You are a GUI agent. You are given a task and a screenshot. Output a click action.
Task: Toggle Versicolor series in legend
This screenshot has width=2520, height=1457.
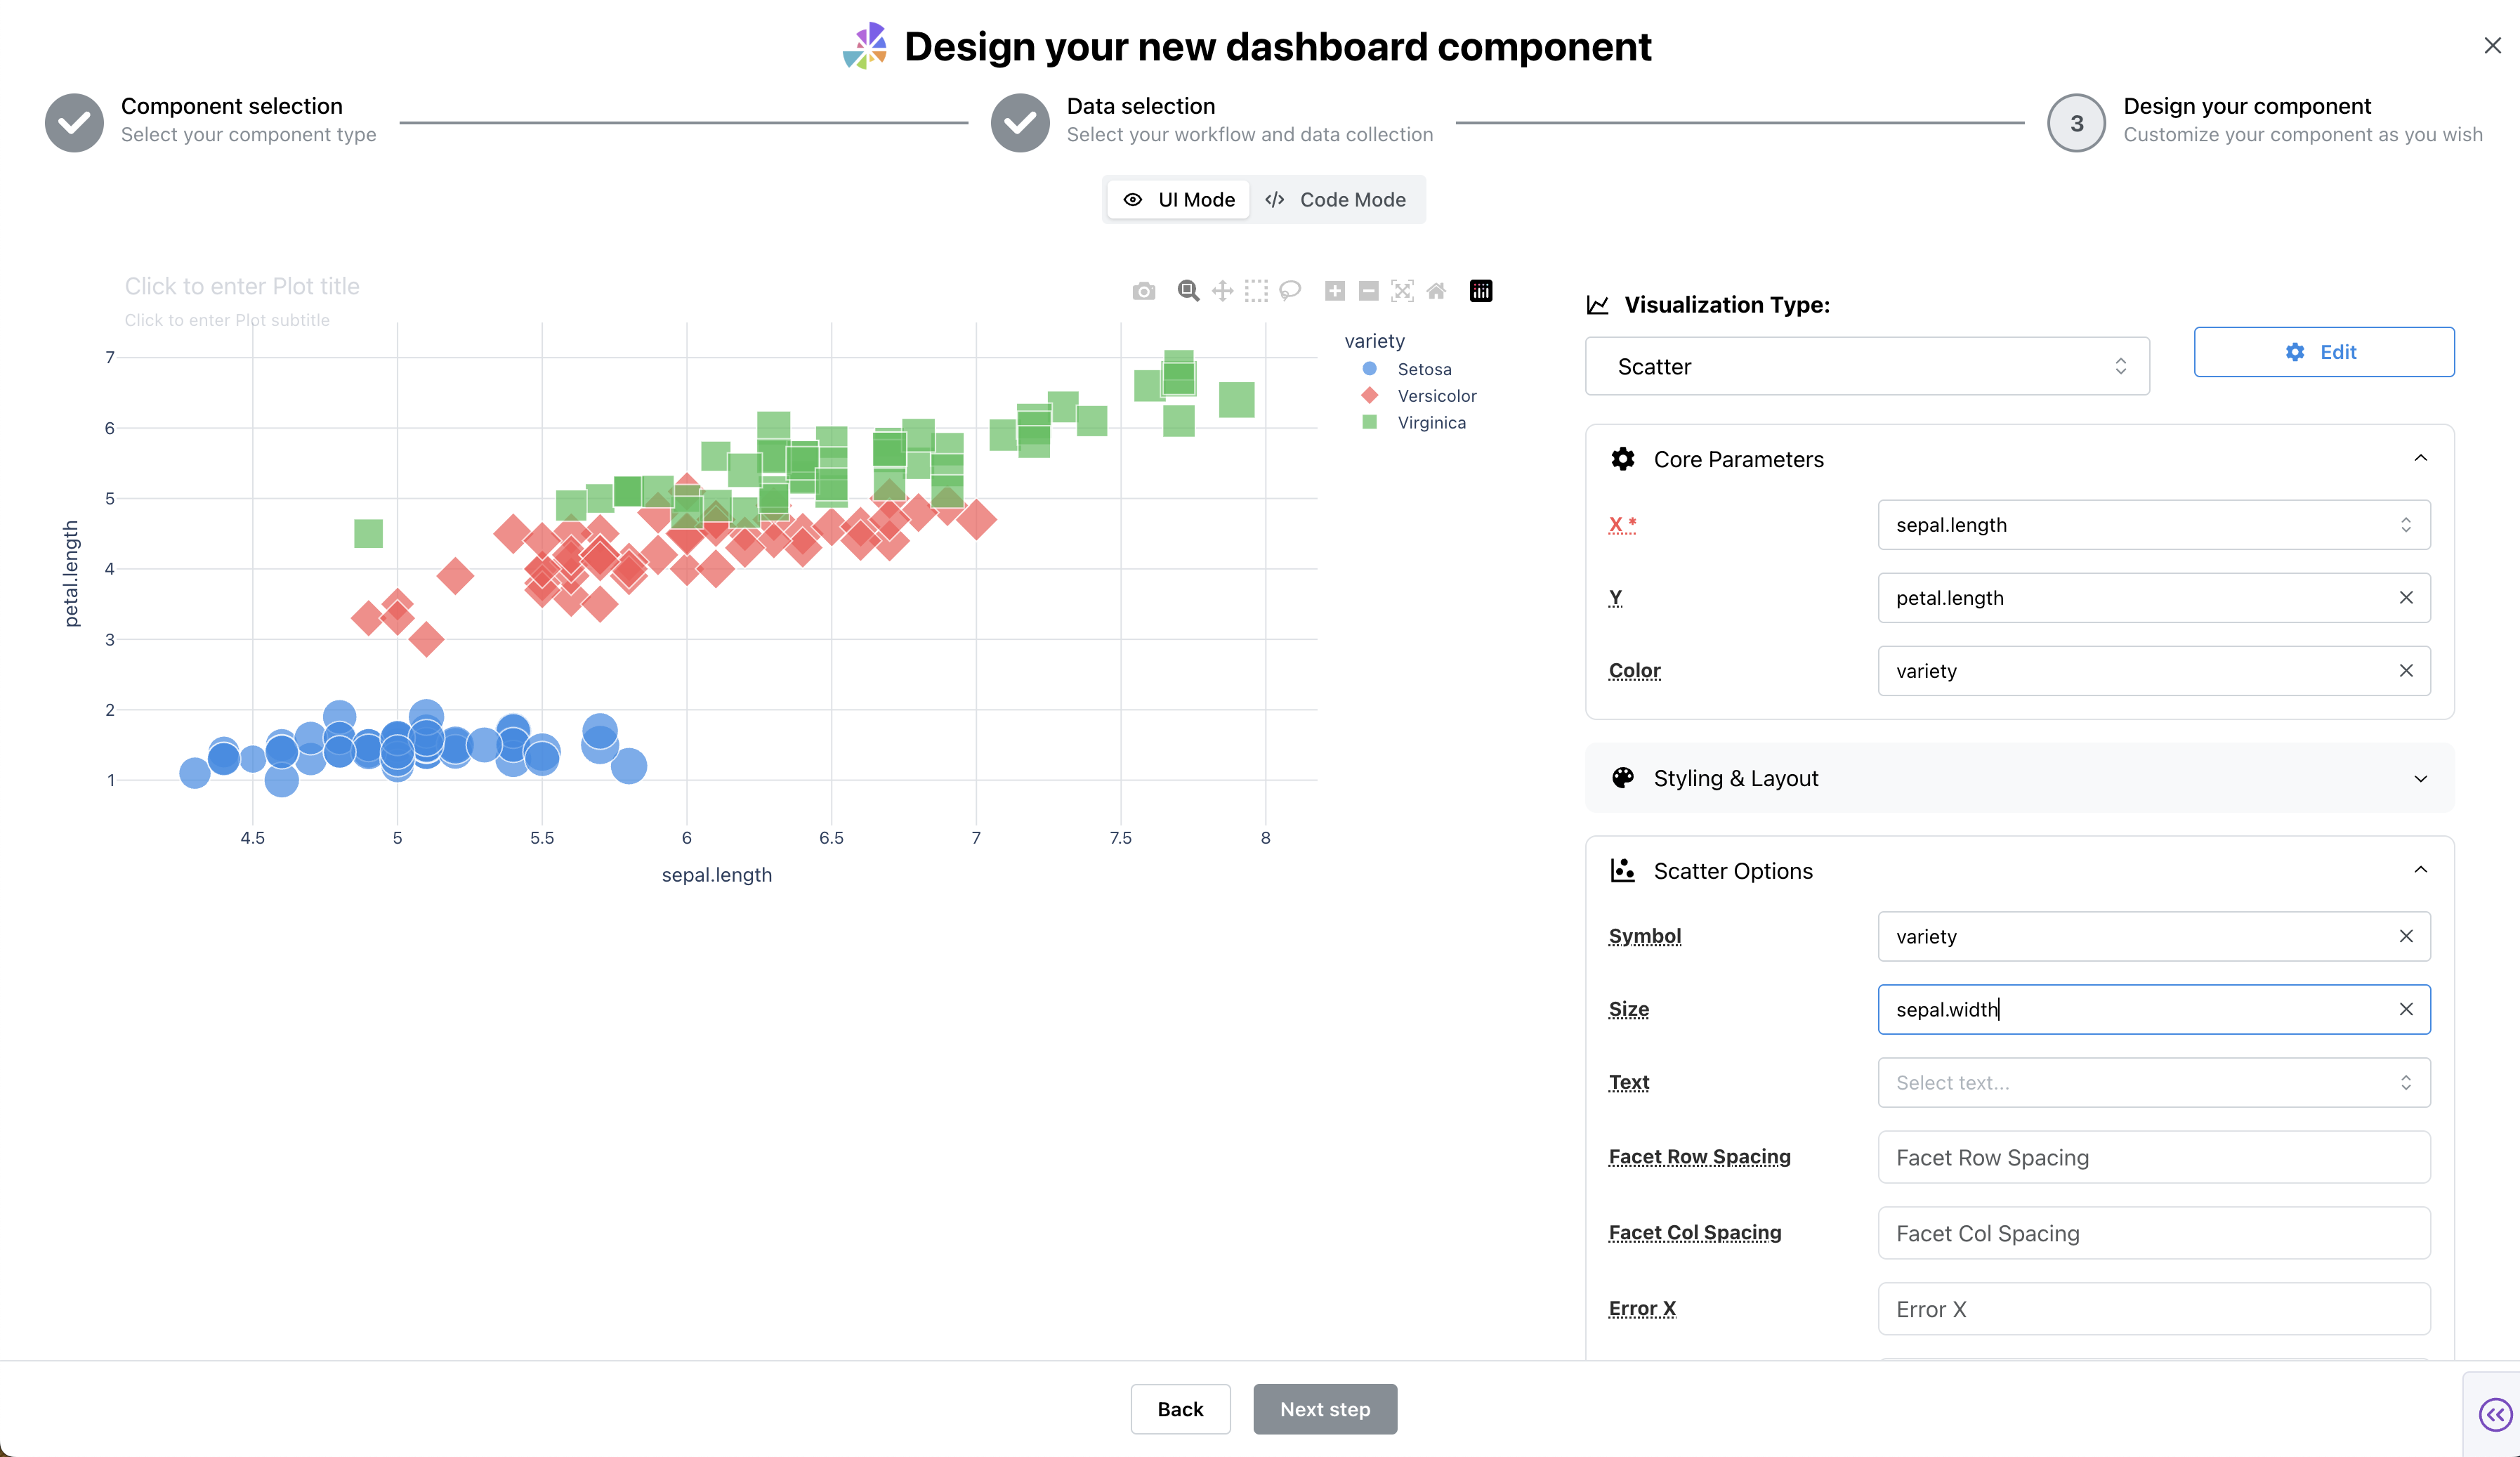(1436, 396)
